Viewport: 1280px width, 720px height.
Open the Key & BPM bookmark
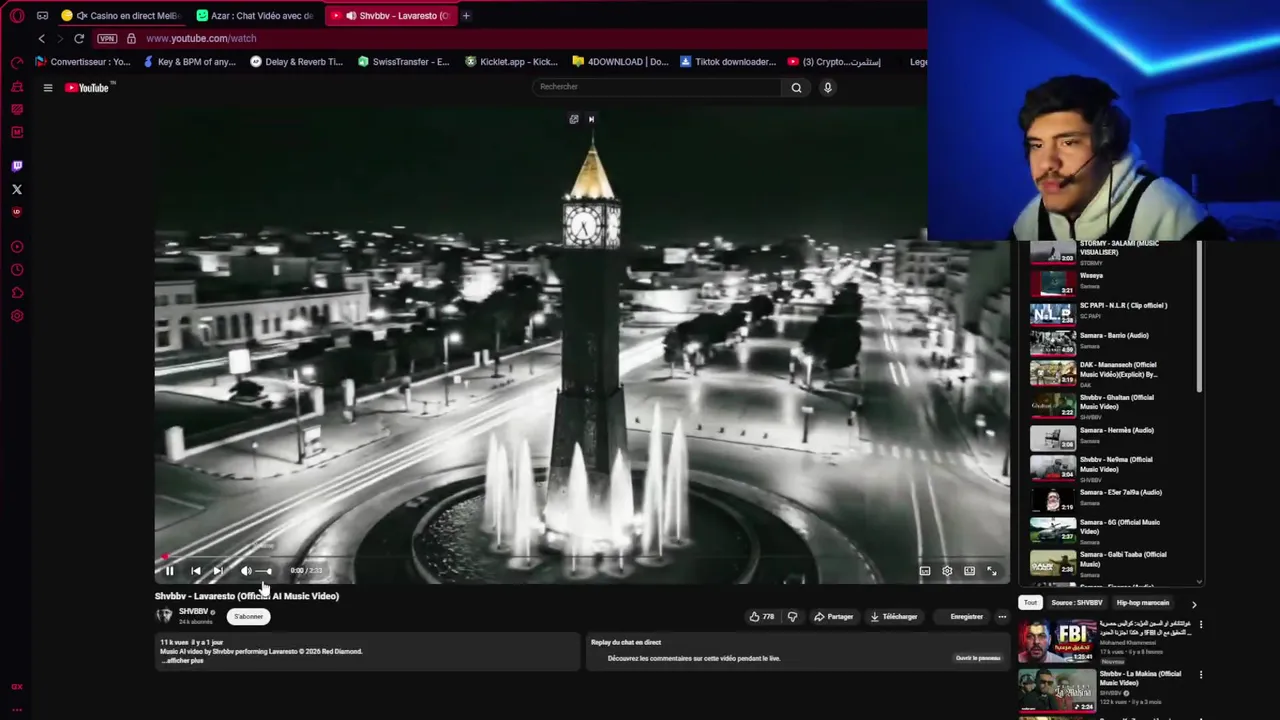coord(190,62)
